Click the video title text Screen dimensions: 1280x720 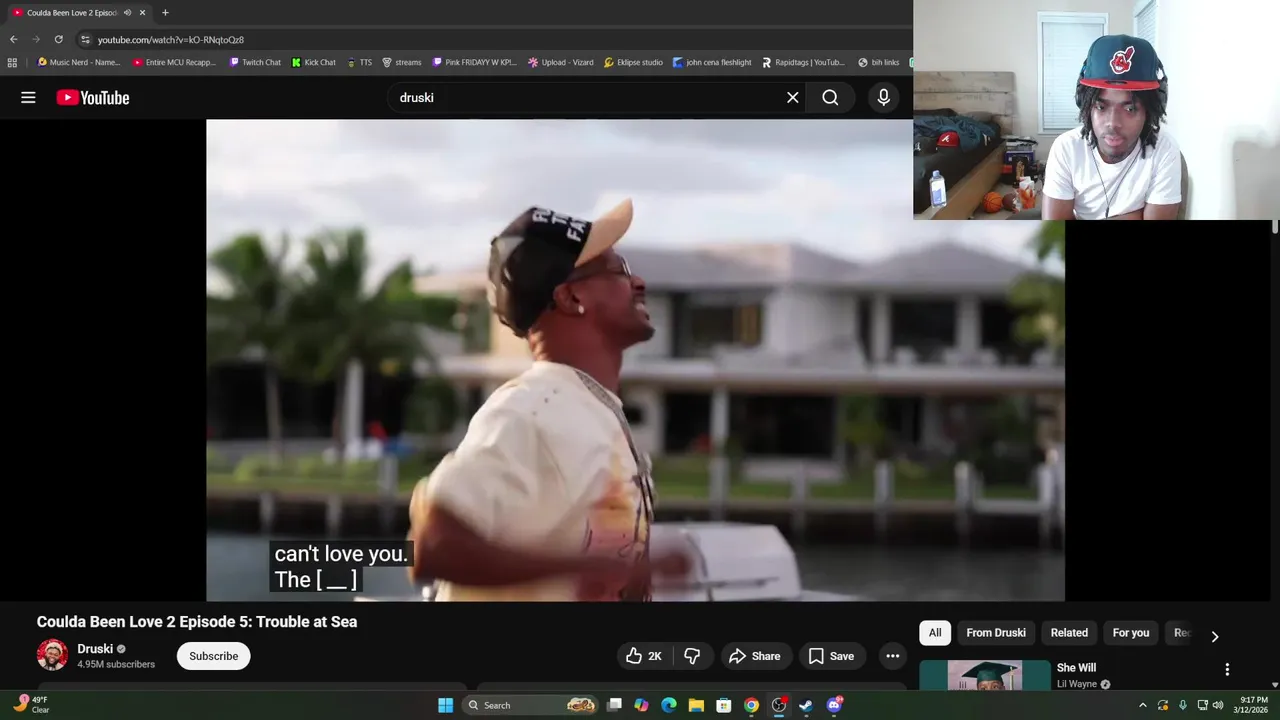197,621
